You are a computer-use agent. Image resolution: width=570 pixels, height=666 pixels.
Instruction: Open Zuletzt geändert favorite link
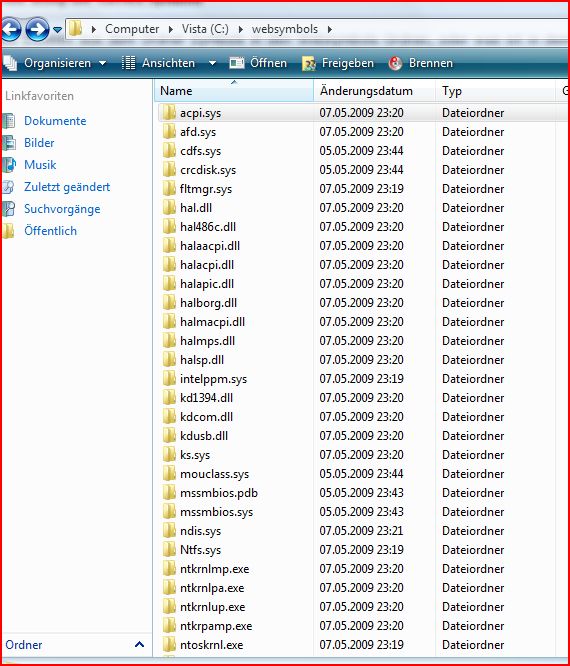[67, 187]
